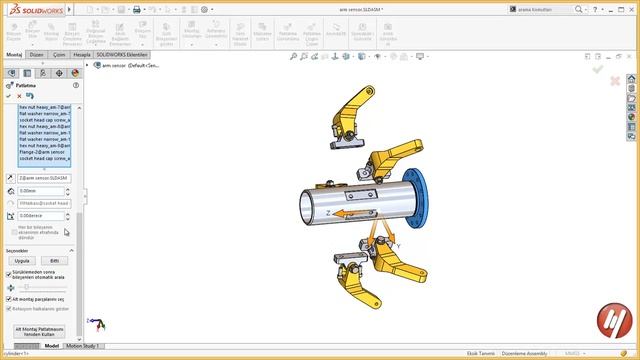
Task: Open the Print dropdown arrow
Action: tap(144, 9)
